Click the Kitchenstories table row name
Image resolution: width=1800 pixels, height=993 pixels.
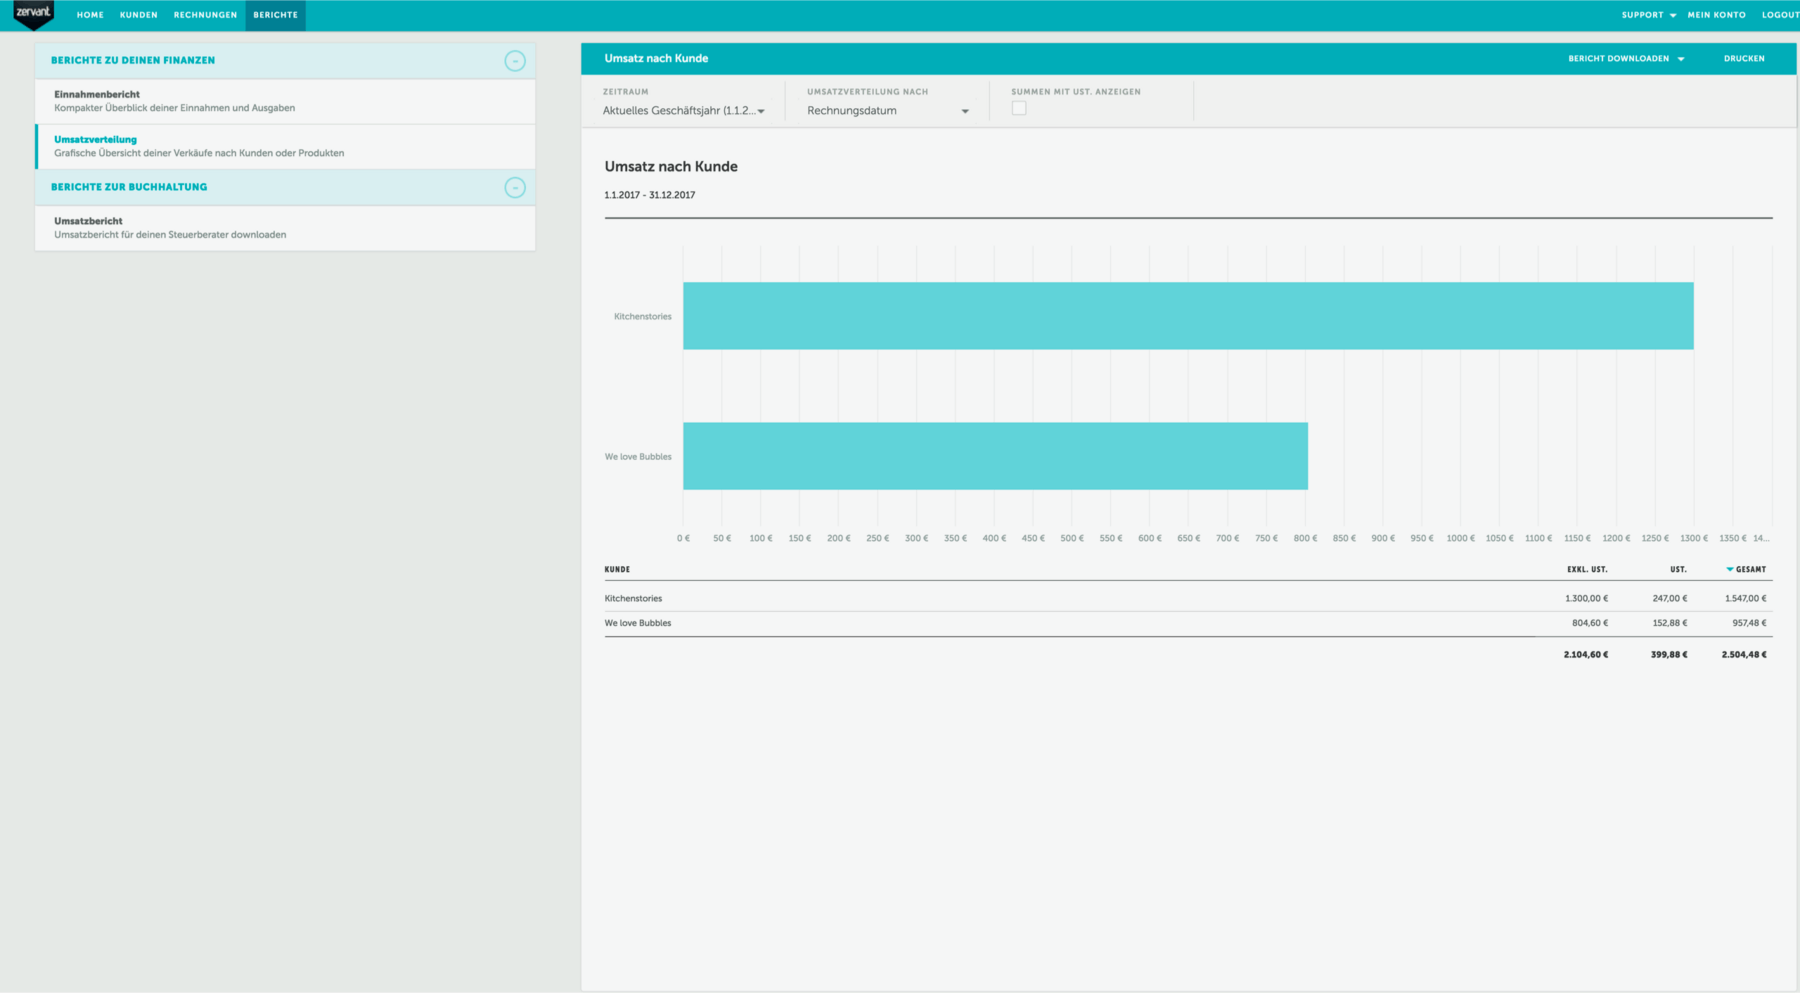pos(633,598)
